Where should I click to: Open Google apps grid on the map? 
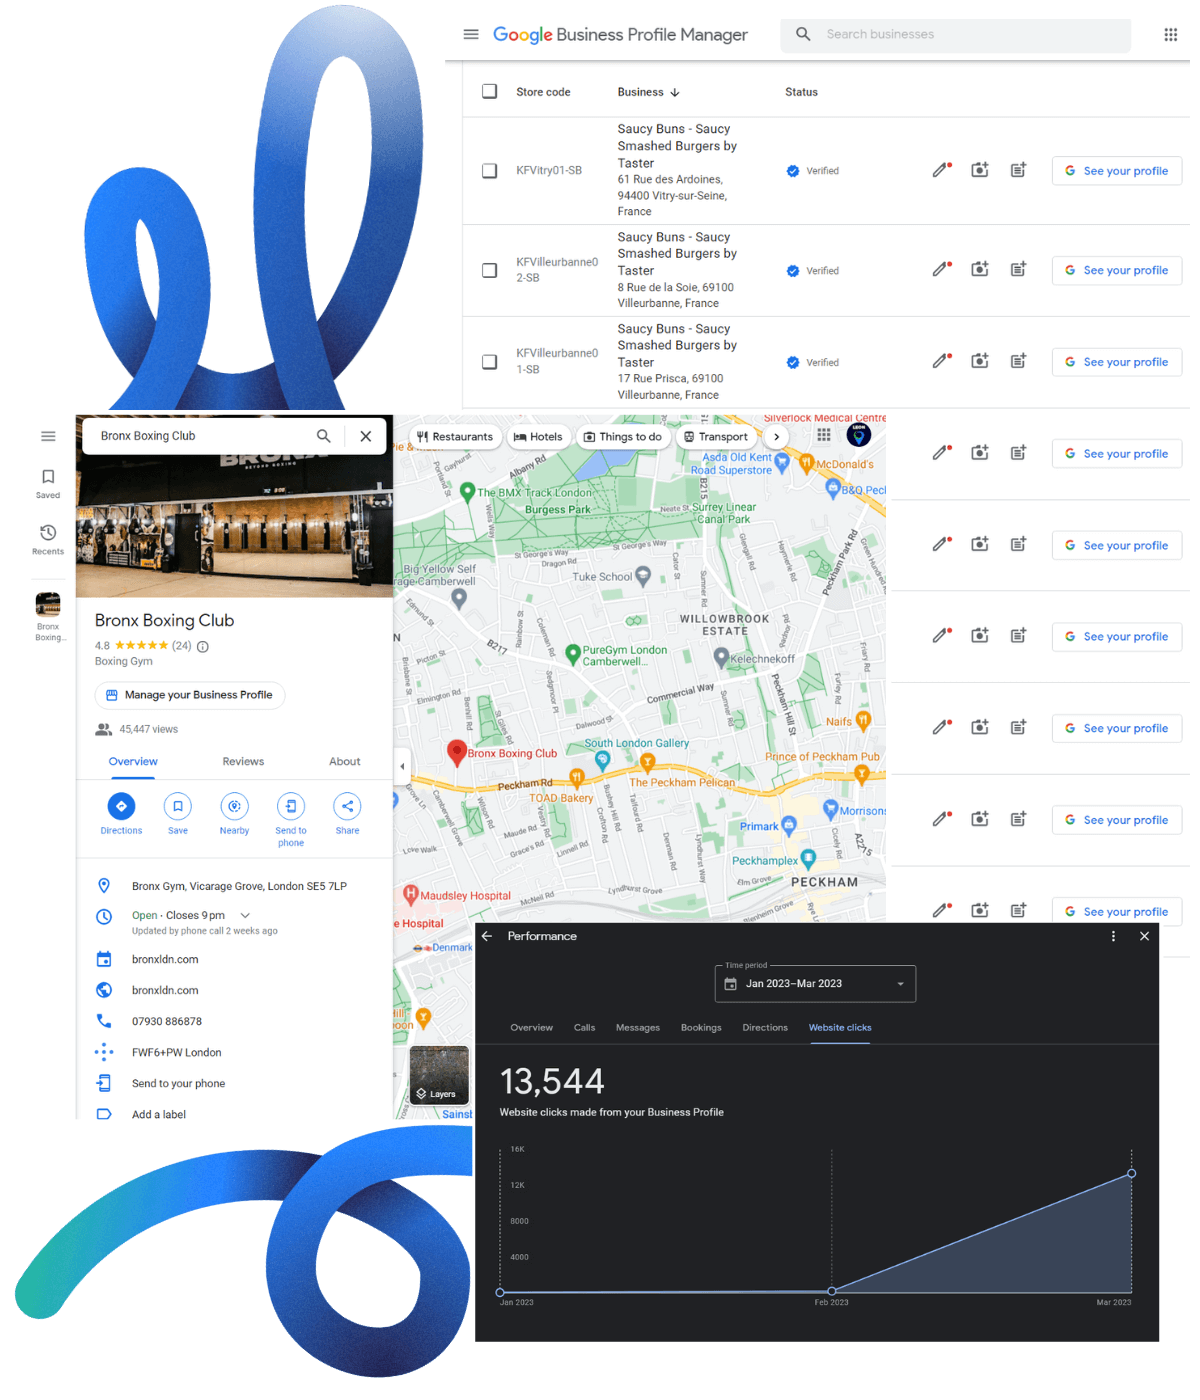point(823,435)
